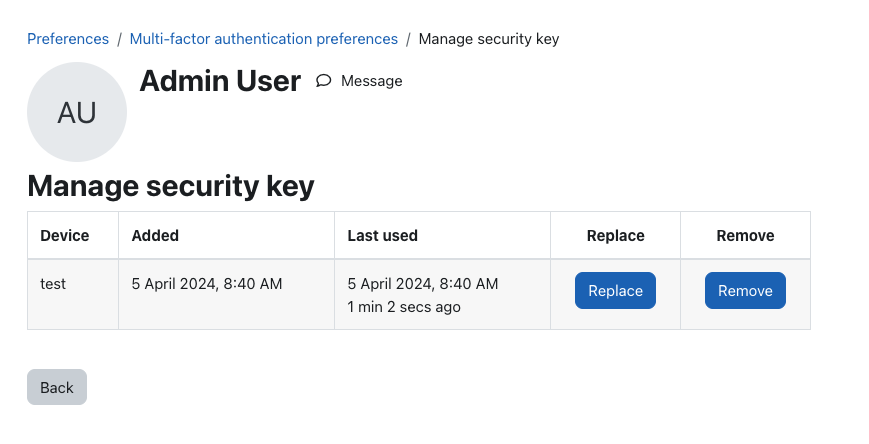Click the Added date 5 April 2024 cell
Image resolution: width=869 pixels, height=444 pixels.
207,284
